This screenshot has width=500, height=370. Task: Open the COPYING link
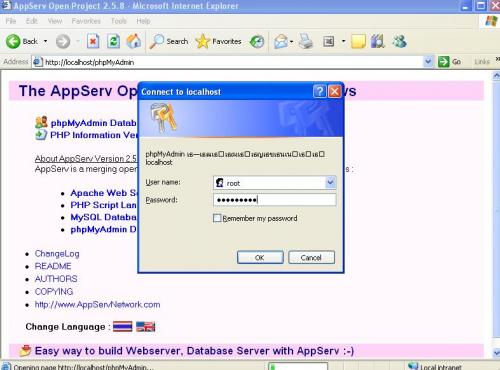(x=54, y=292)
